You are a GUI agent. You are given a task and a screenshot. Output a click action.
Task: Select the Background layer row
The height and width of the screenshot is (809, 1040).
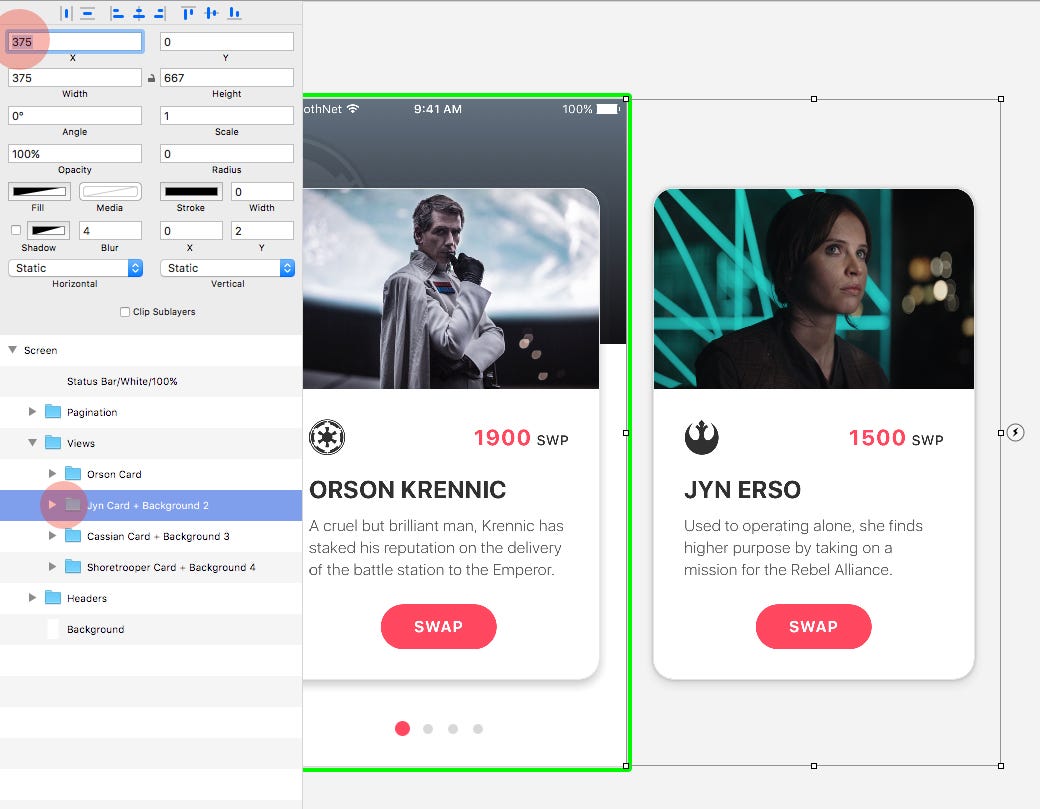tap(151, 629)
